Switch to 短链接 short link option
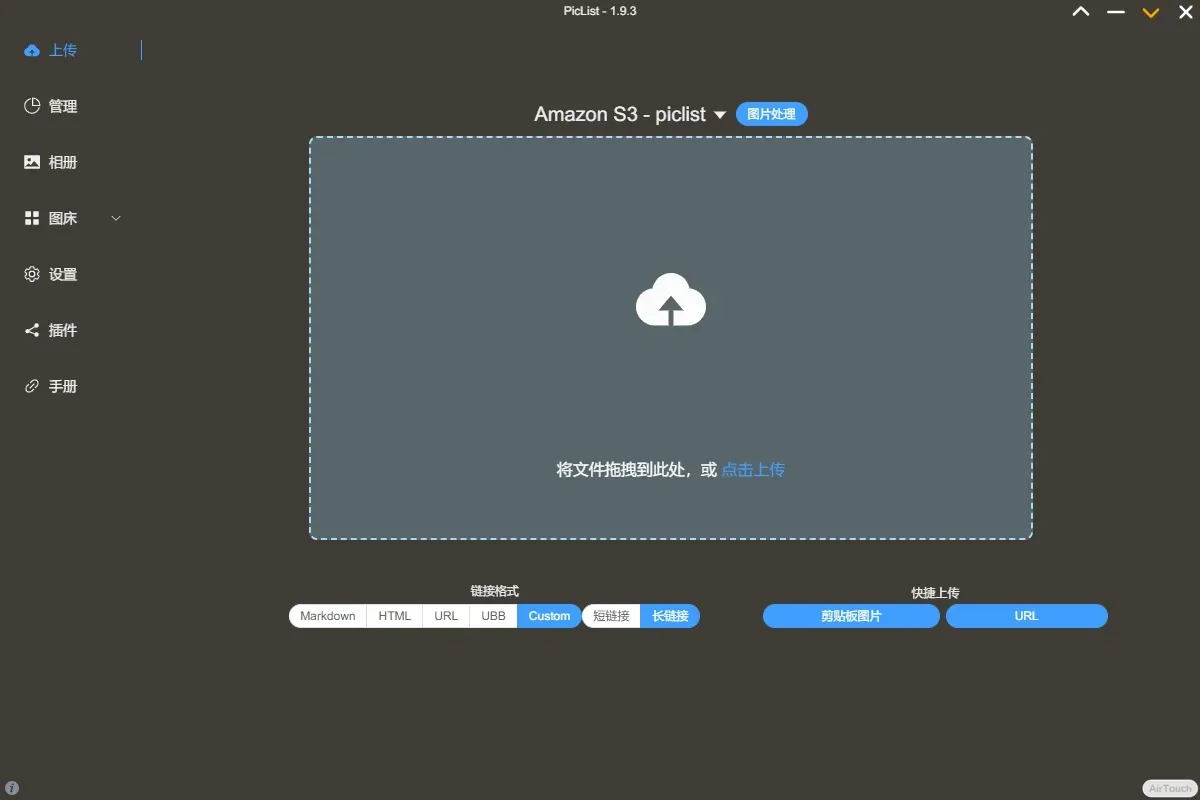Viewport: 1200px width, 800px height. tap(611, 616)
